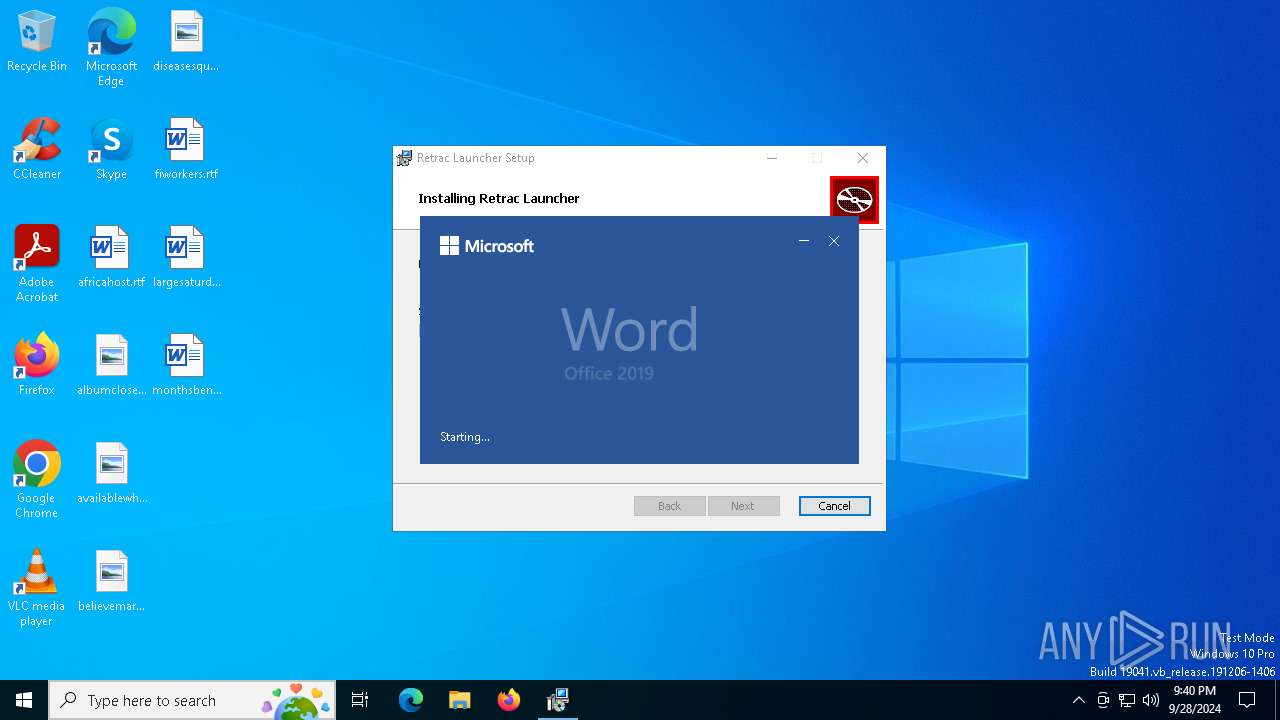The height and width of the screenshot is (720, 1280).
Task: Open the Windows Start menu
Action: (x=24, y=700)
